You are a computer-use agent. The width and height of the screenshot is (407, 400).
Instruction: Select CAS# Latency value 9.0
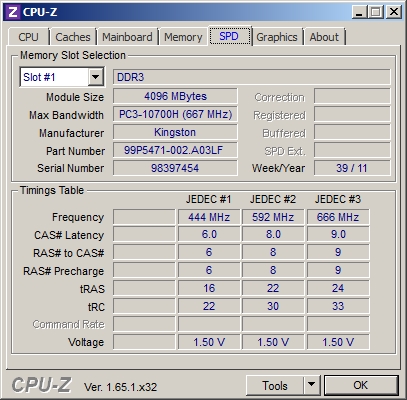338,234
